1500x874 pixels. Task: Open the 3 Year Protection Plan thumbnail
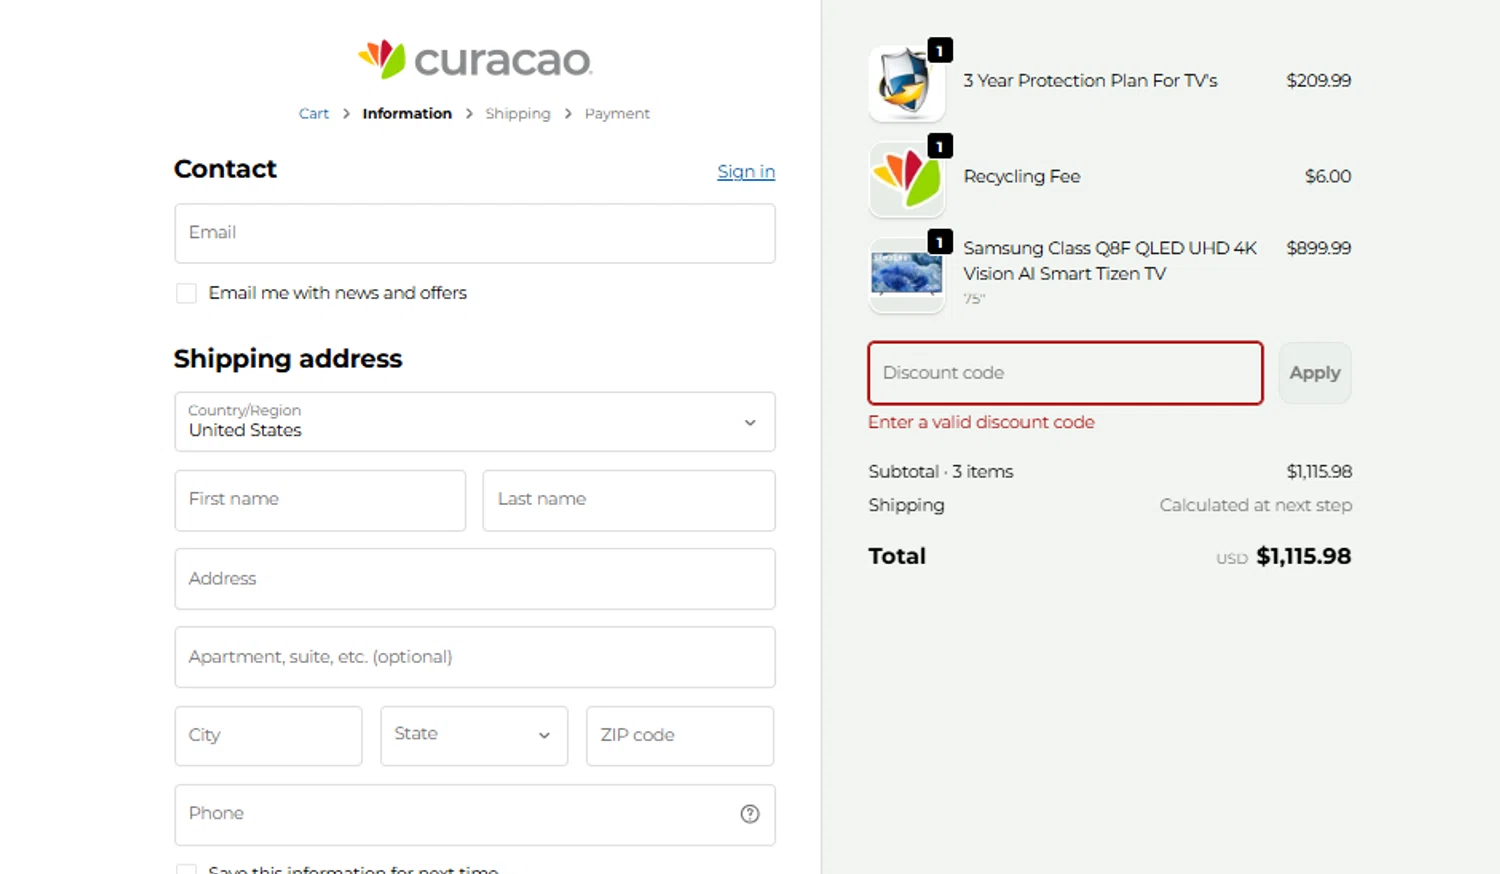coord(907,83)
